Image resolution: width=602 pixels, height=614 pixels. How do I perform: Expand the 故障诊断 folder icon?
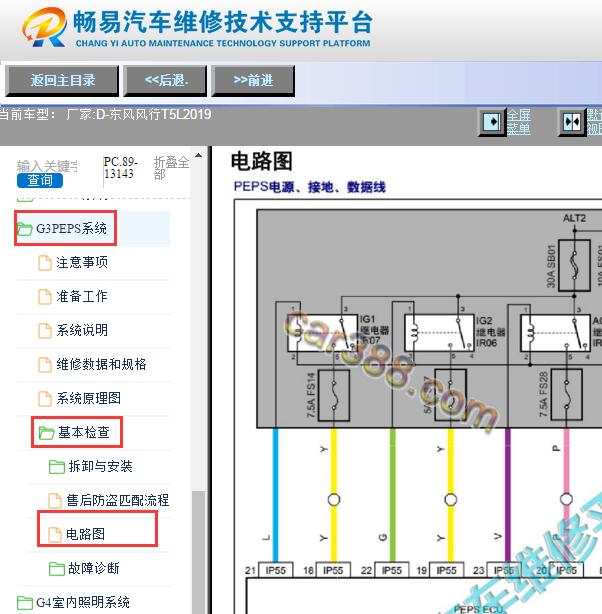click(x=57, y=569)
